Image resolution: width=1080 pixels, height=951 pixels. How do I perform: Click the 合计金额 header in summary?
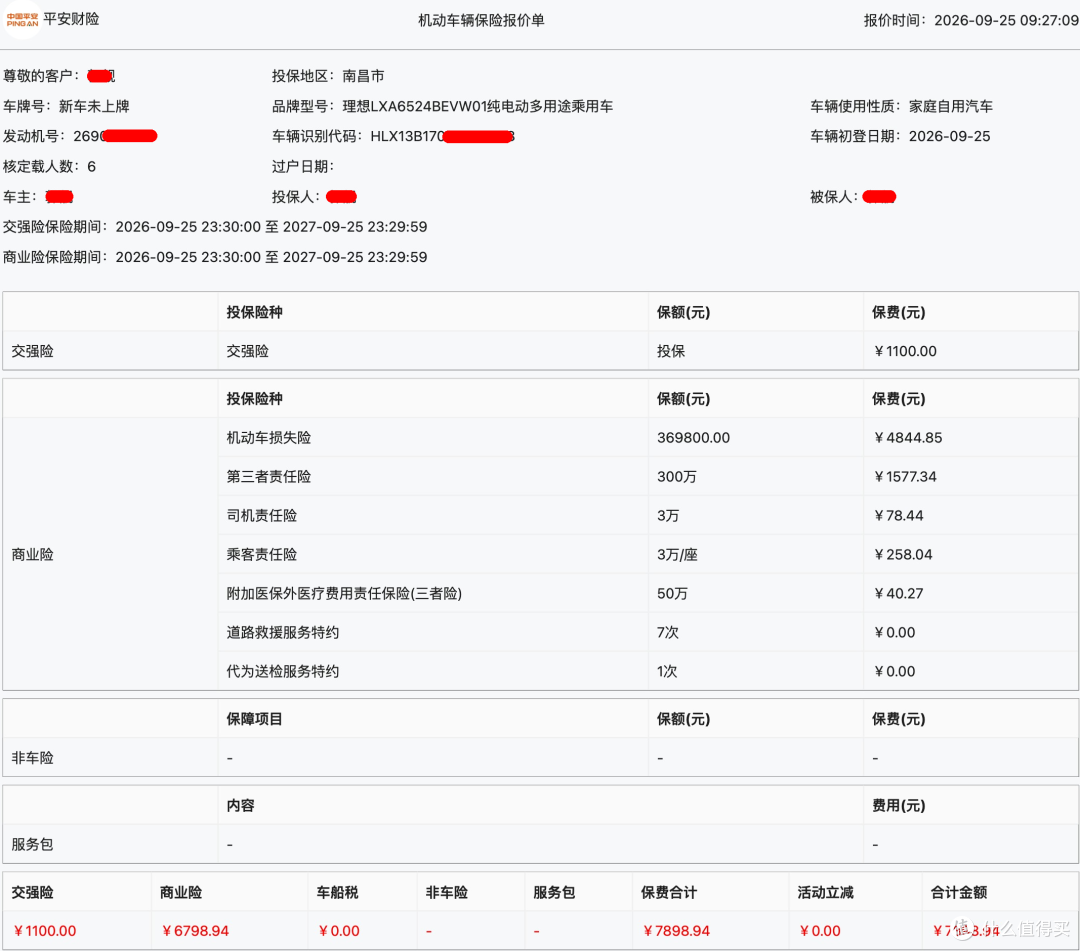coord(959,892)
